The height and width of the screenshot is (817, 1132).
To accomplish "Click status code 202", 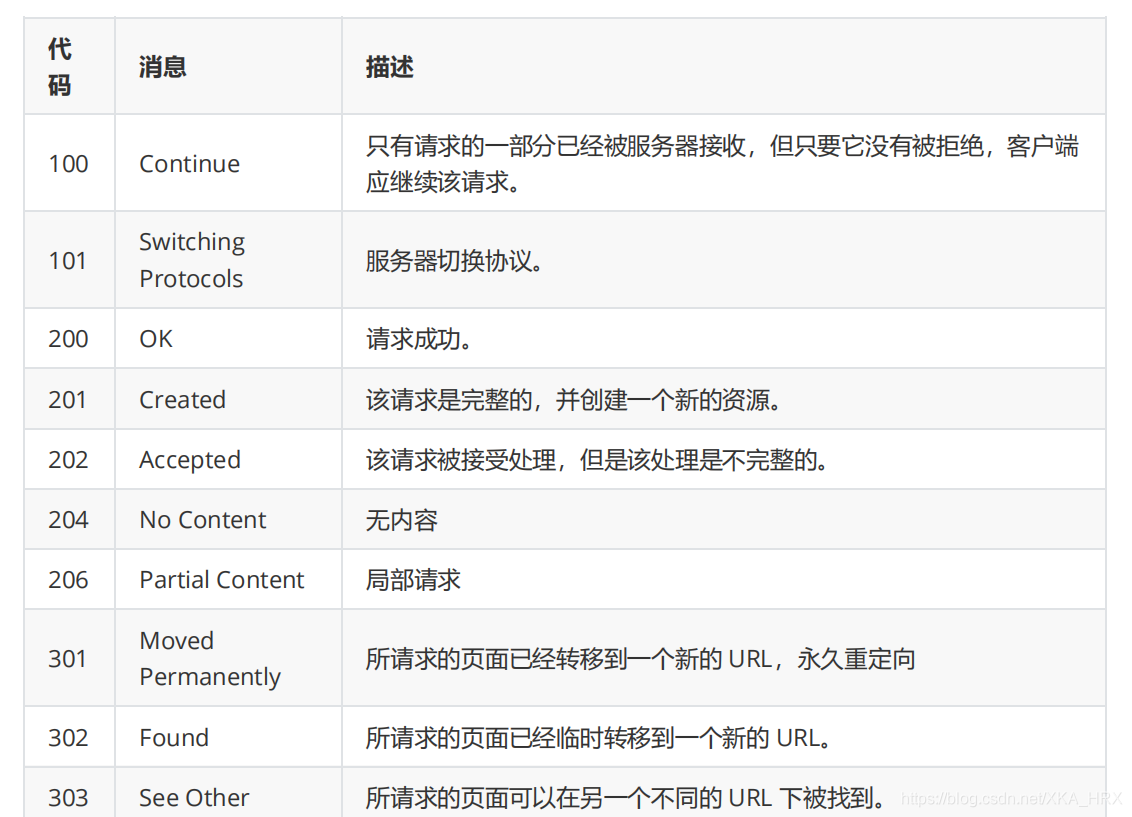I will coord(68,459).
